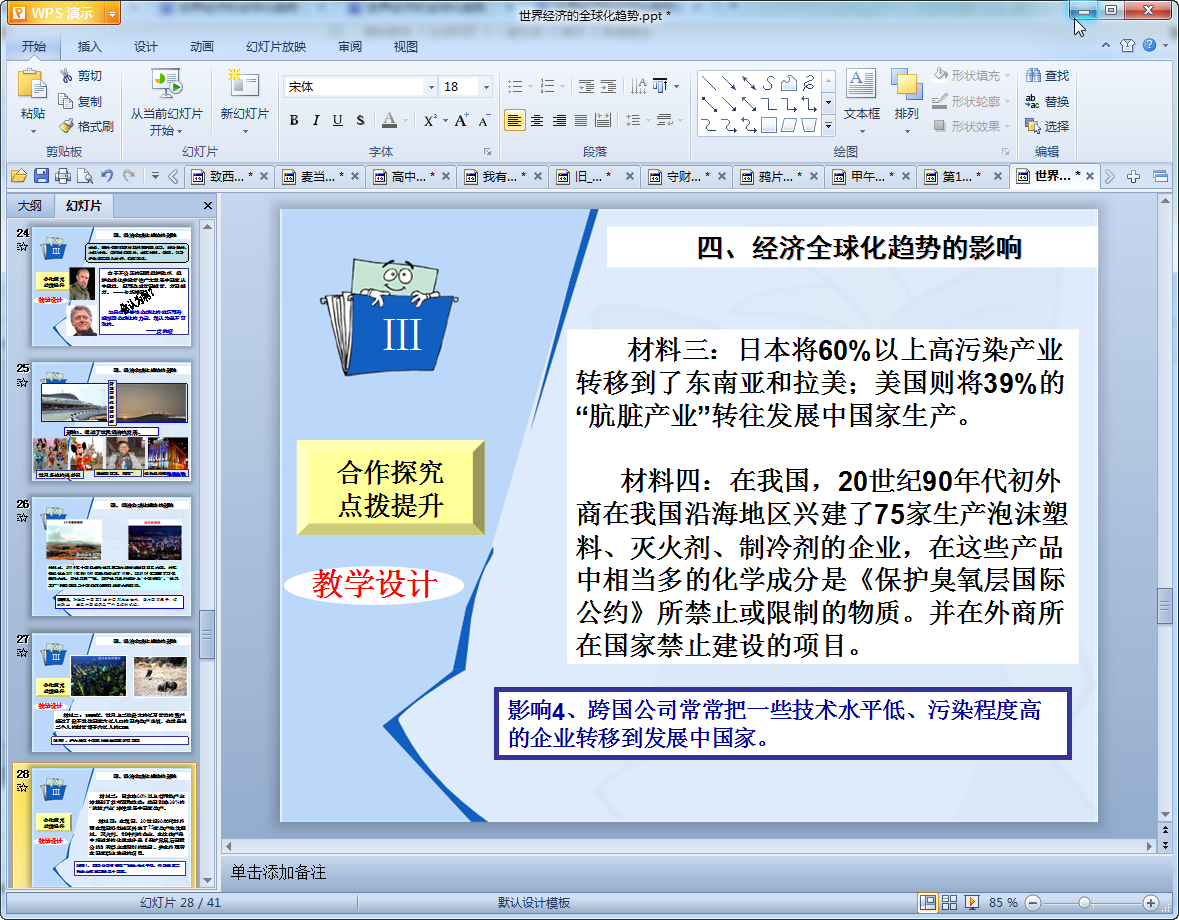This screenshot has height=920, width=1179.
Task: Click Slide Sorter view icon in status bar
Action: point(950,903)
